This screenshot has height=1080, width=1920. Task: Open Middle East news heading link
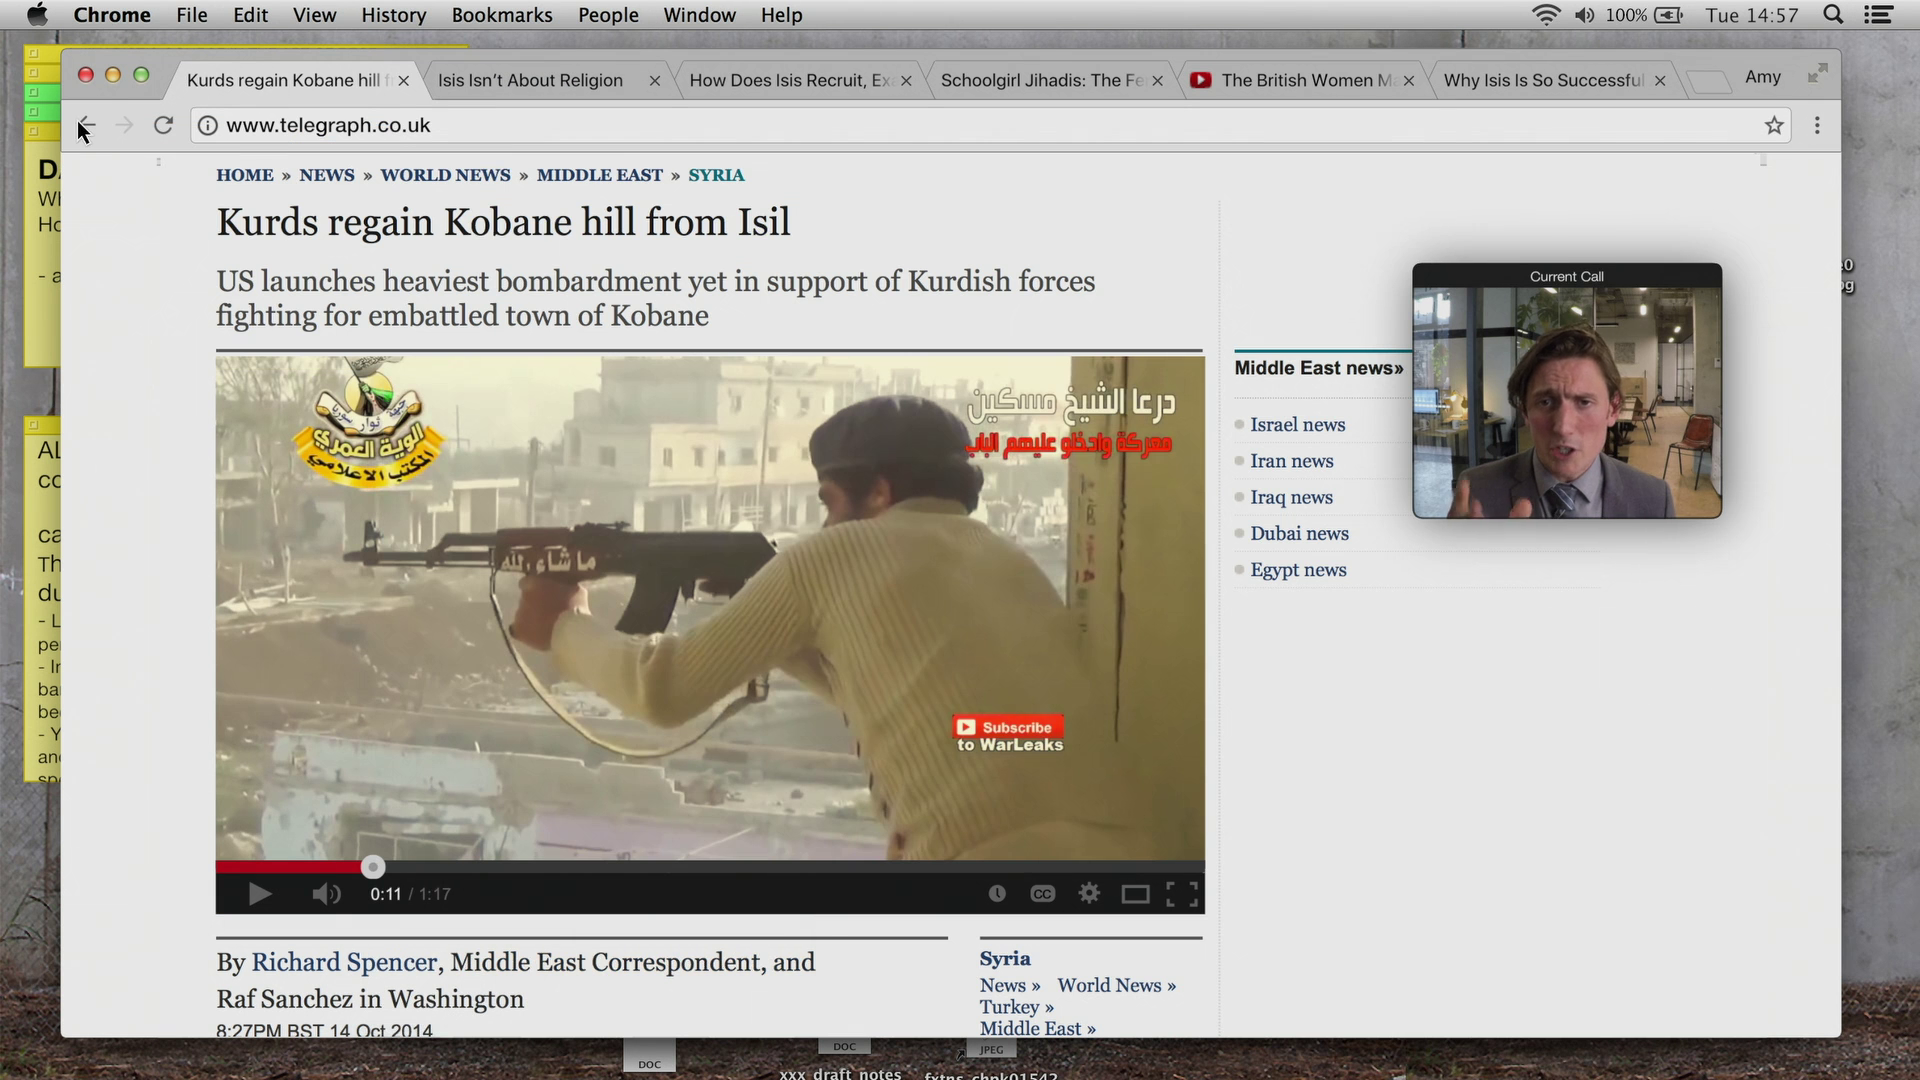1318,368
